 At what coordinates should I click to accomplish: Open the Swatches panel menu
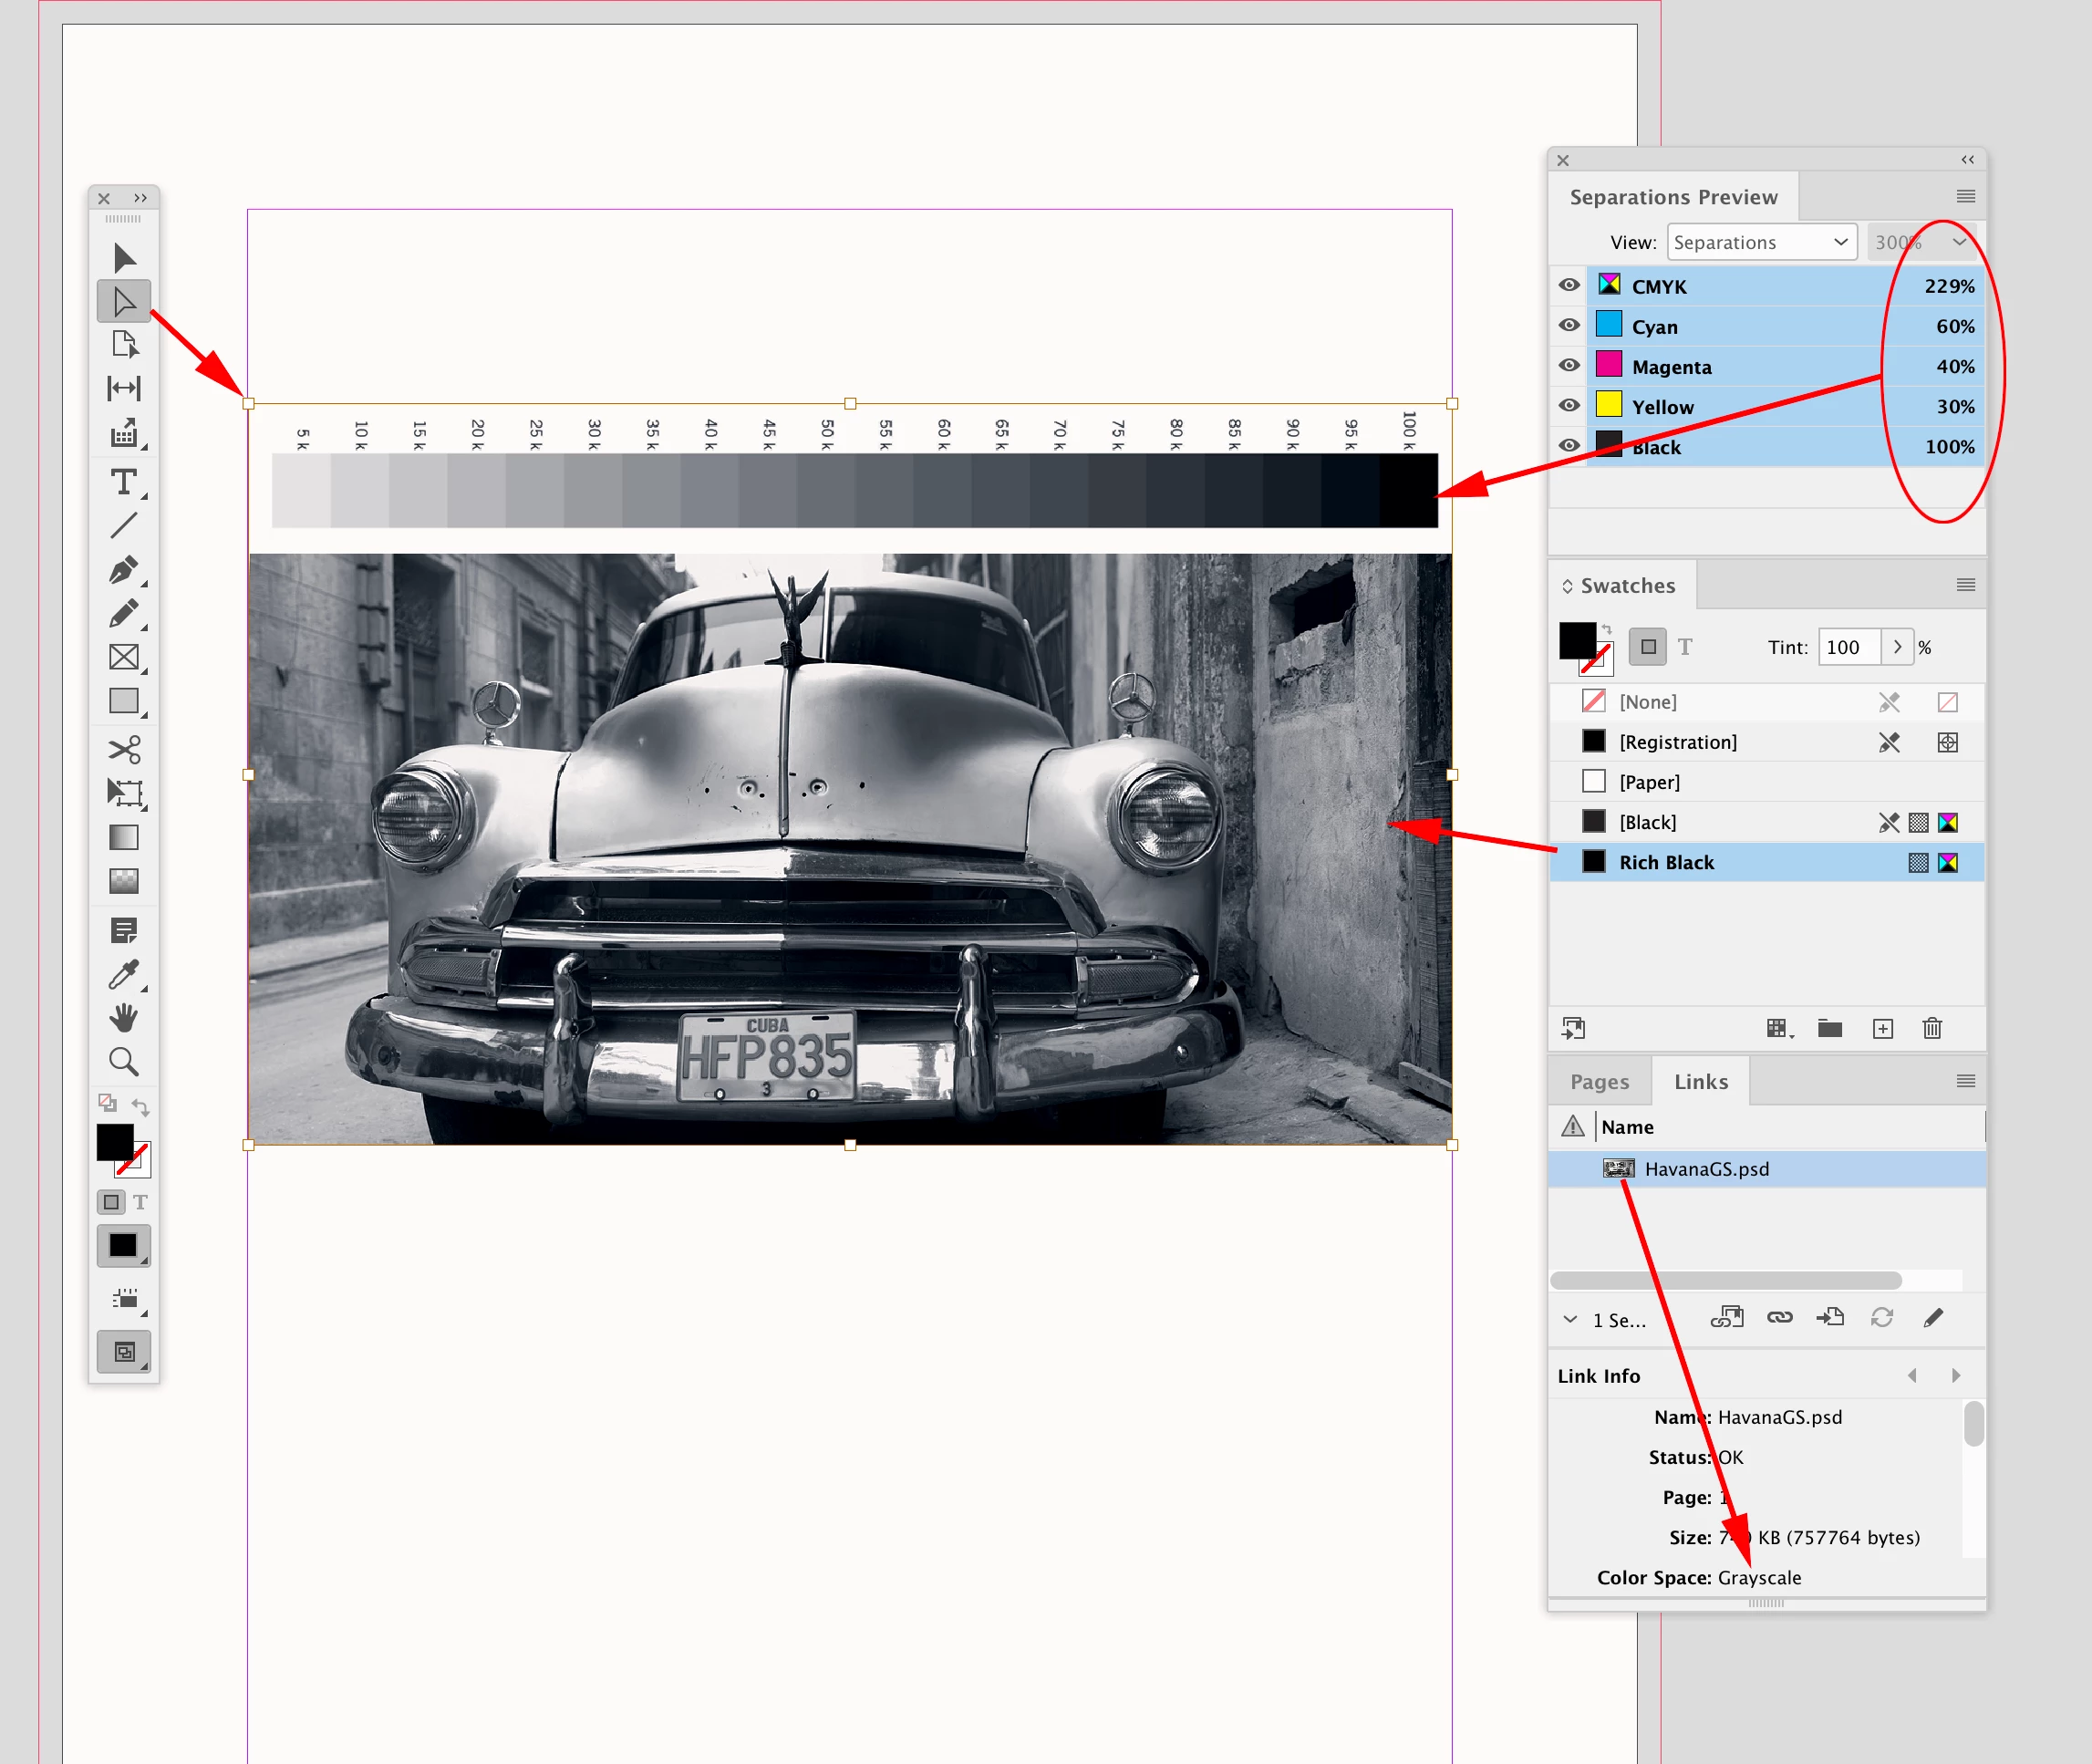pyautogui.click(x=1965, y=585)
